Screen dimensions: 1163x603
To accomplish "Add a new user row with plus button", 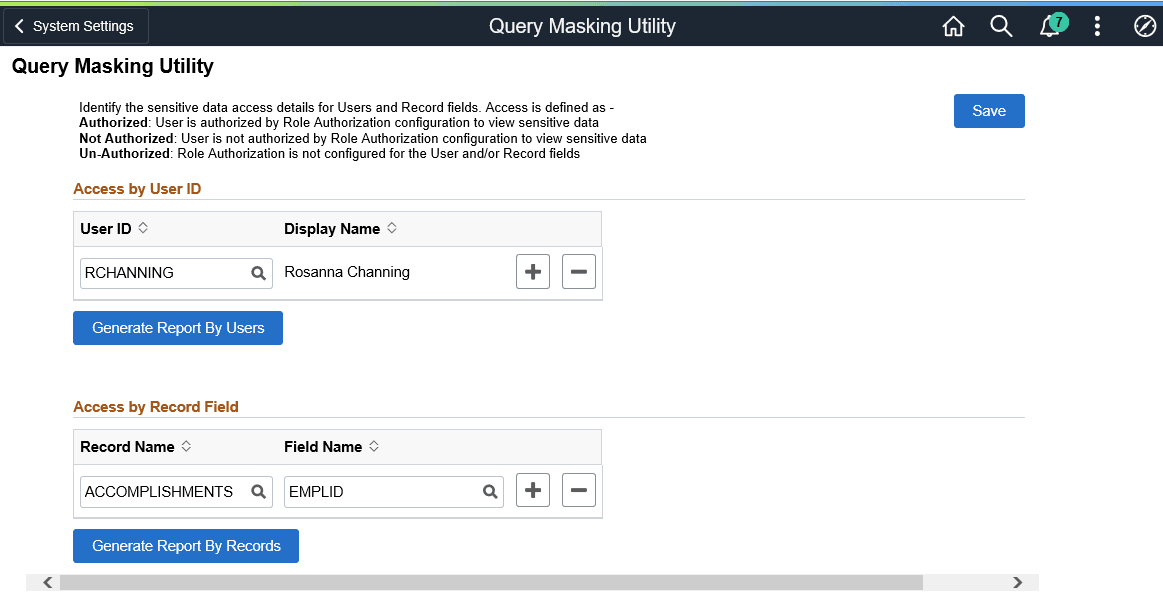I will (532, 271).
